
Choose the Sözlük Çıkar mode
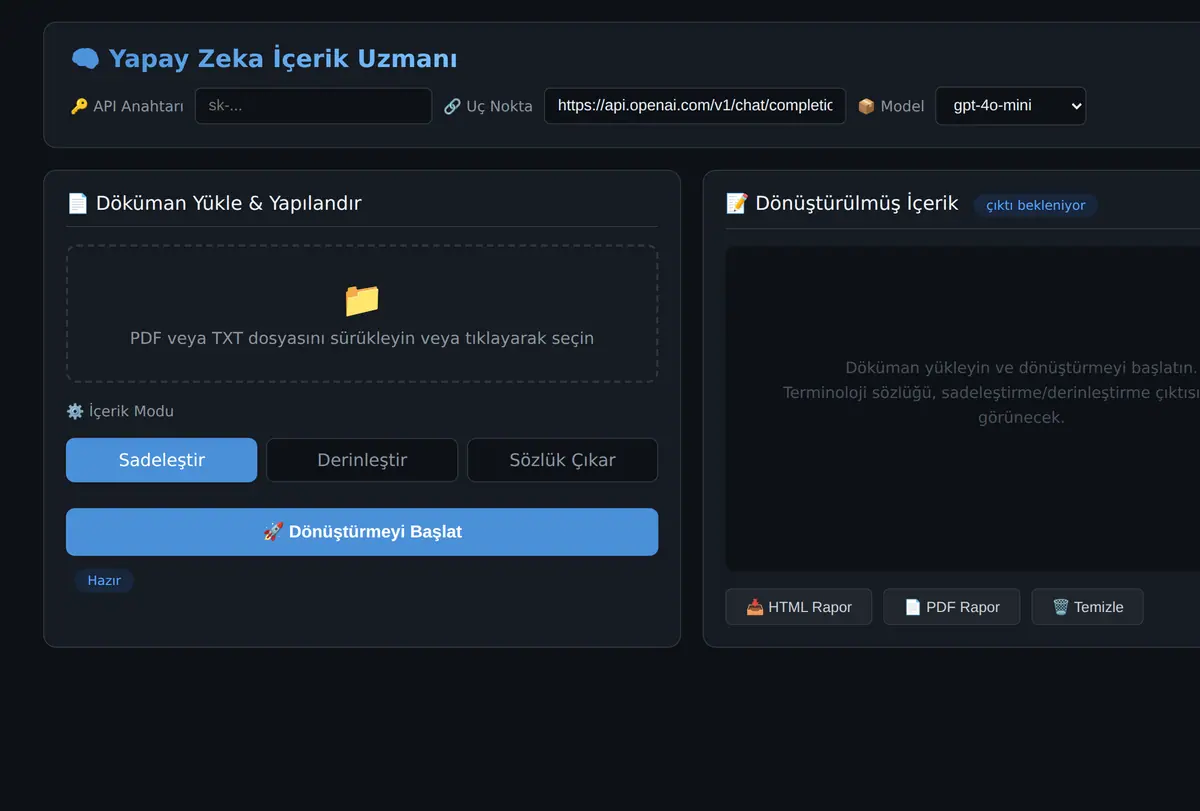point(562,460)
